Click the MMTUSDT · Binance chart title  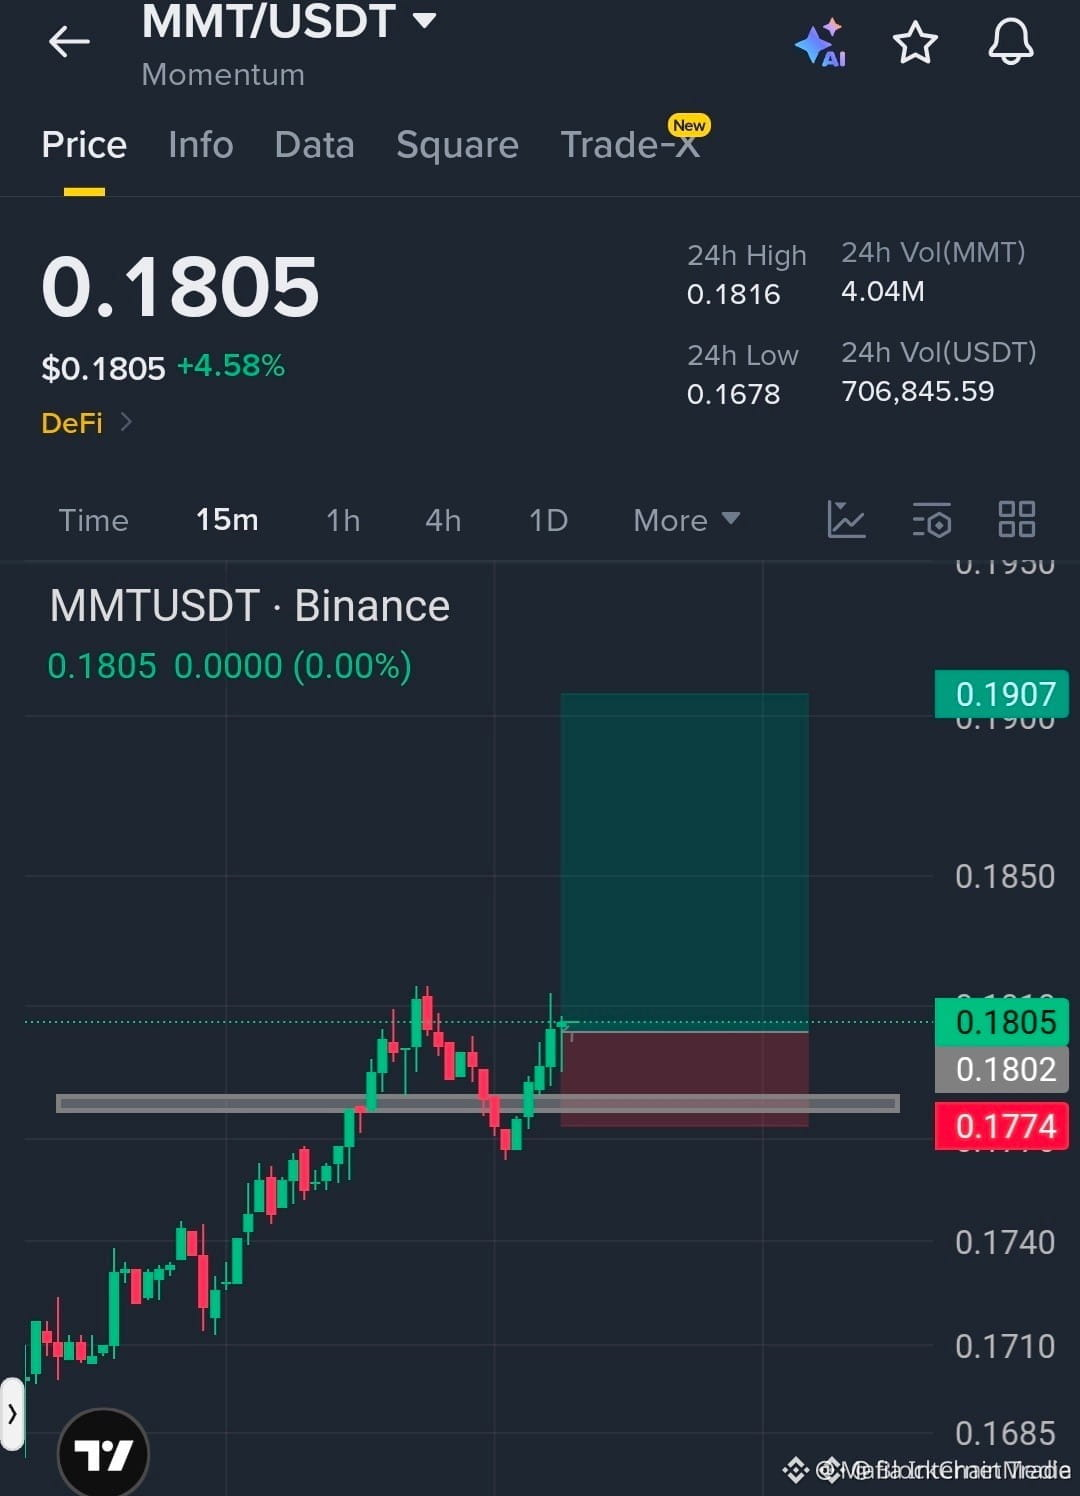250,606
